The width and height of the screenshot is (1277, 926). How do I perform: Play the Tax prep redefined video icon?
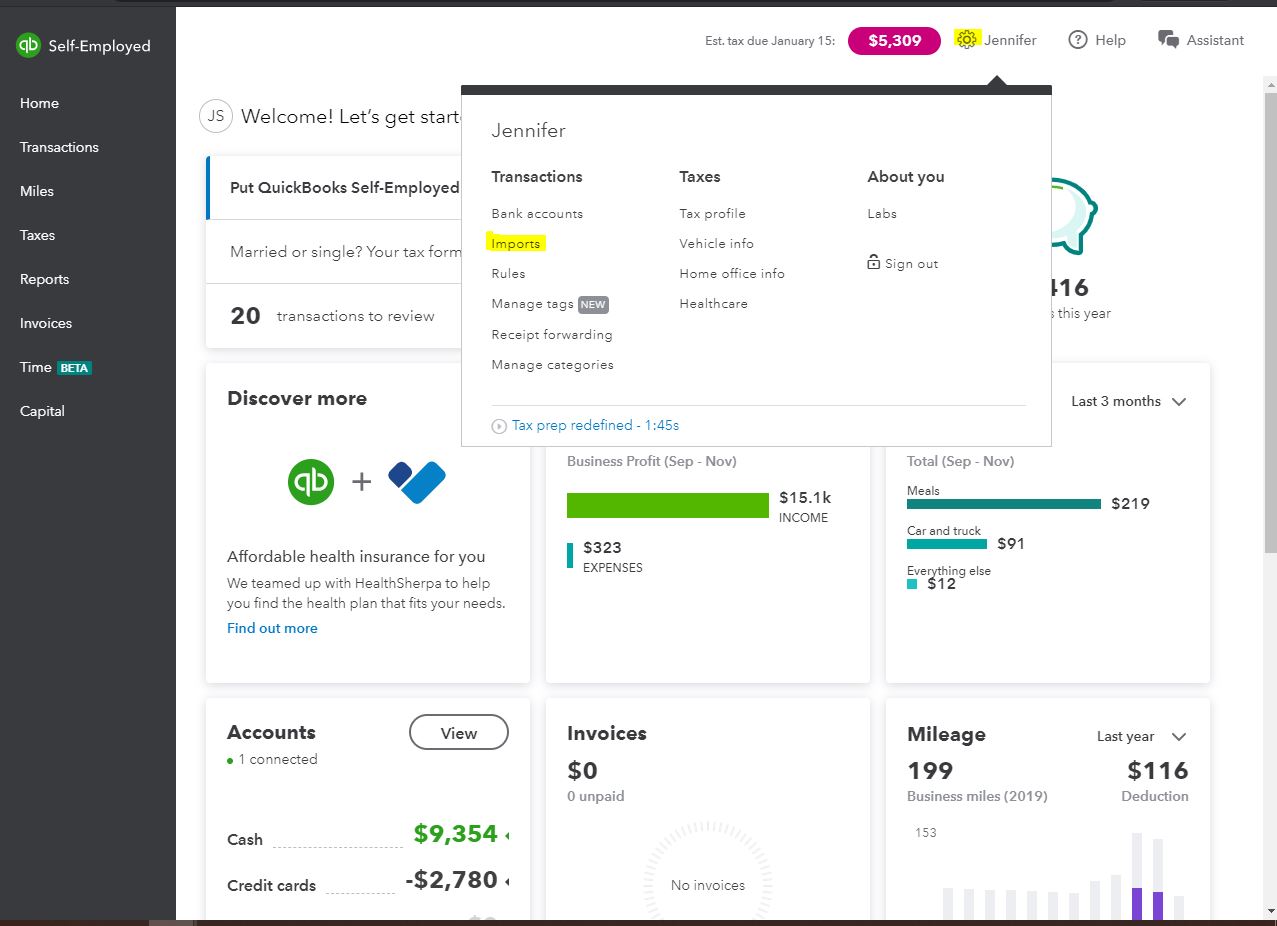click(499, 426)
